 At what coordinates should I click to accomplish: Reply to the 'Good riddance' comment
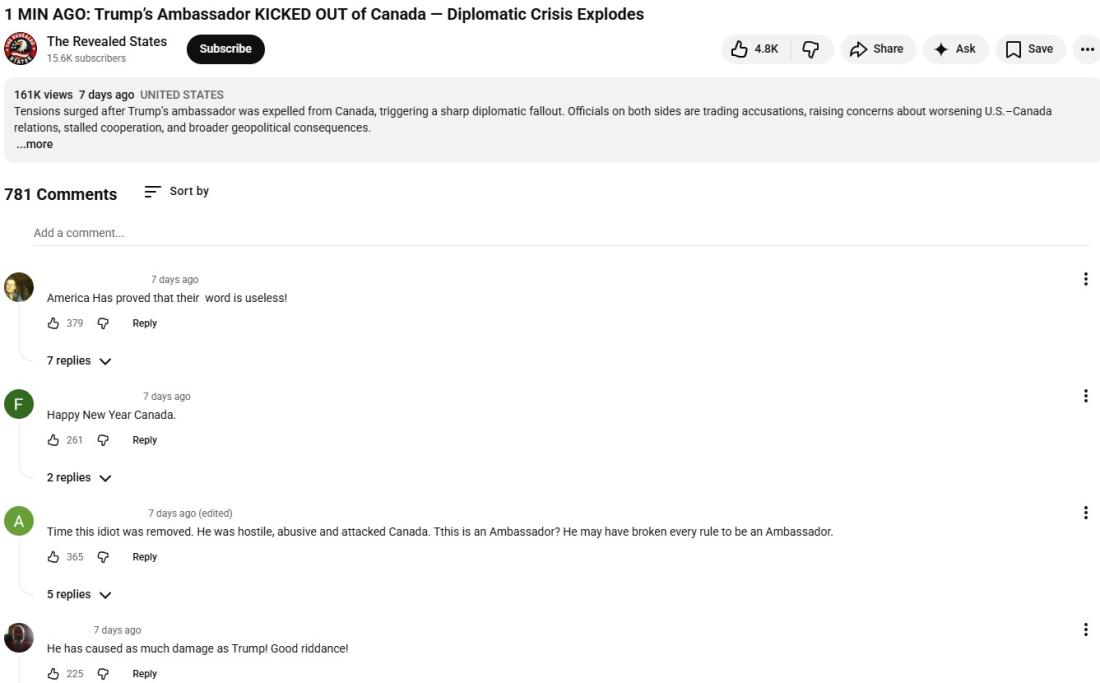point(144,674)
